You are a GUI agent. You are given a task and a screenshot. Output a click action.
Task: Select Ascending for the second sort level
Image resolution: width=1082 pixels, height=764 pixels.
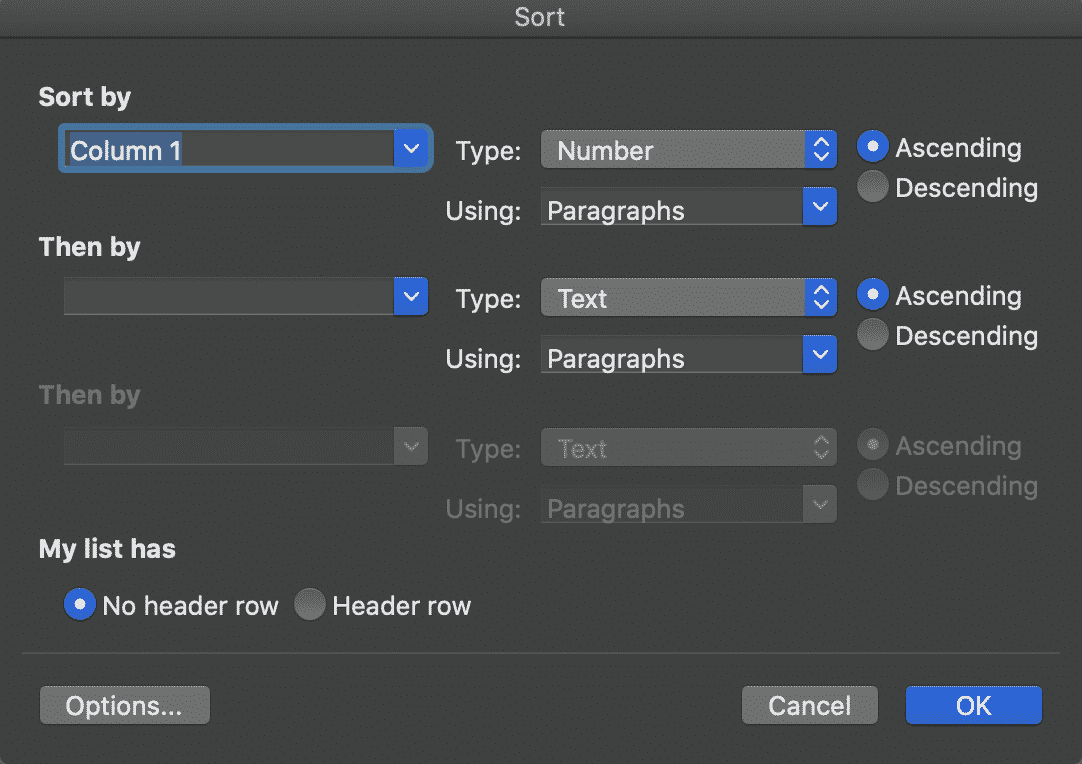click(871, 294)
